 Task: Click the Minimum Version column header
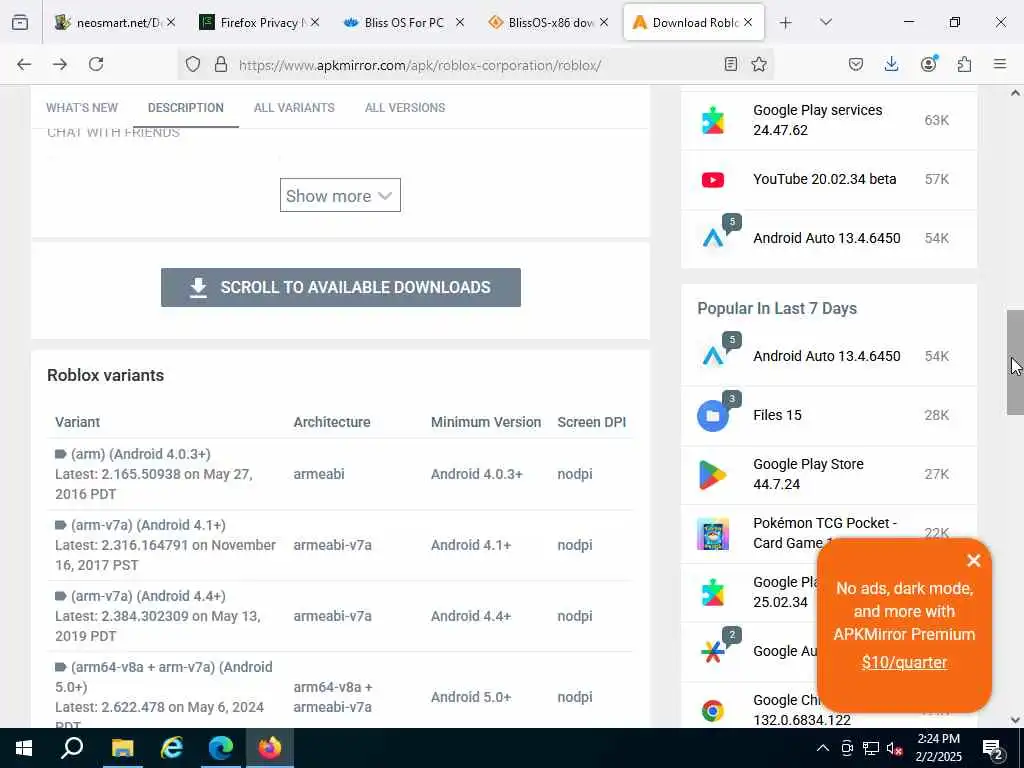click(486, 422)
